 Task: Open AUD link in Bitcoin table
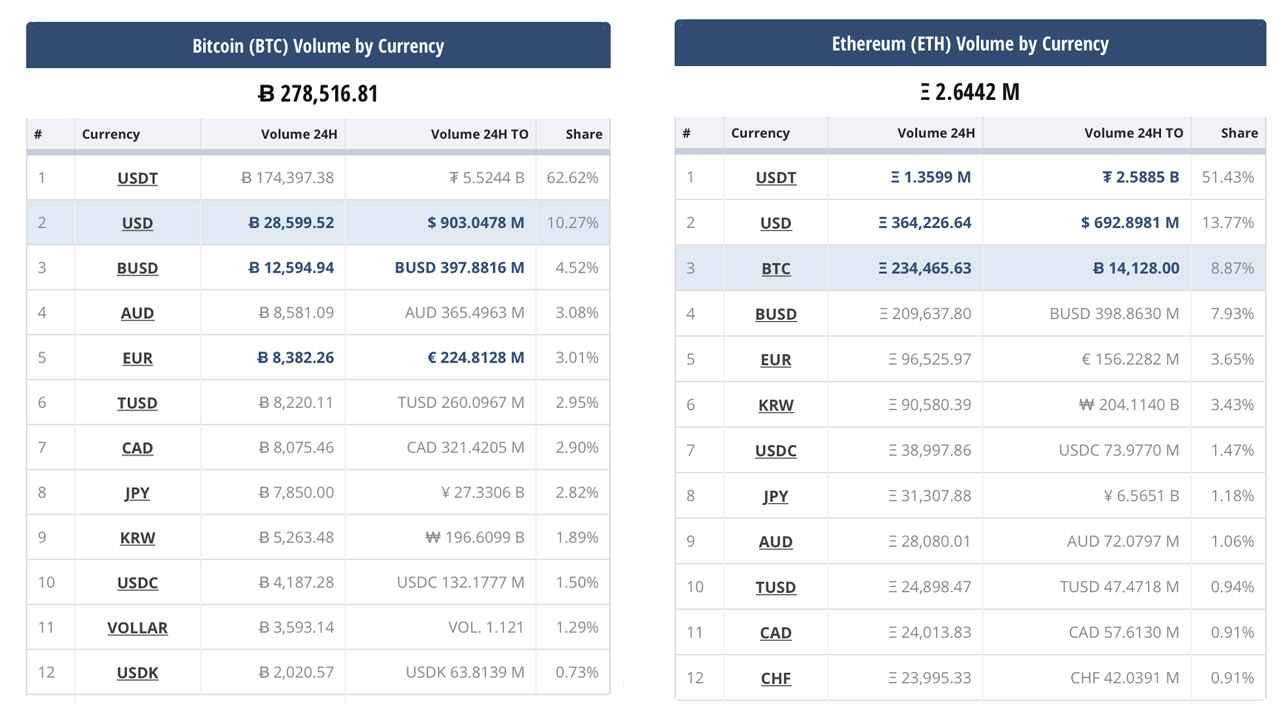tap(137, 313)
